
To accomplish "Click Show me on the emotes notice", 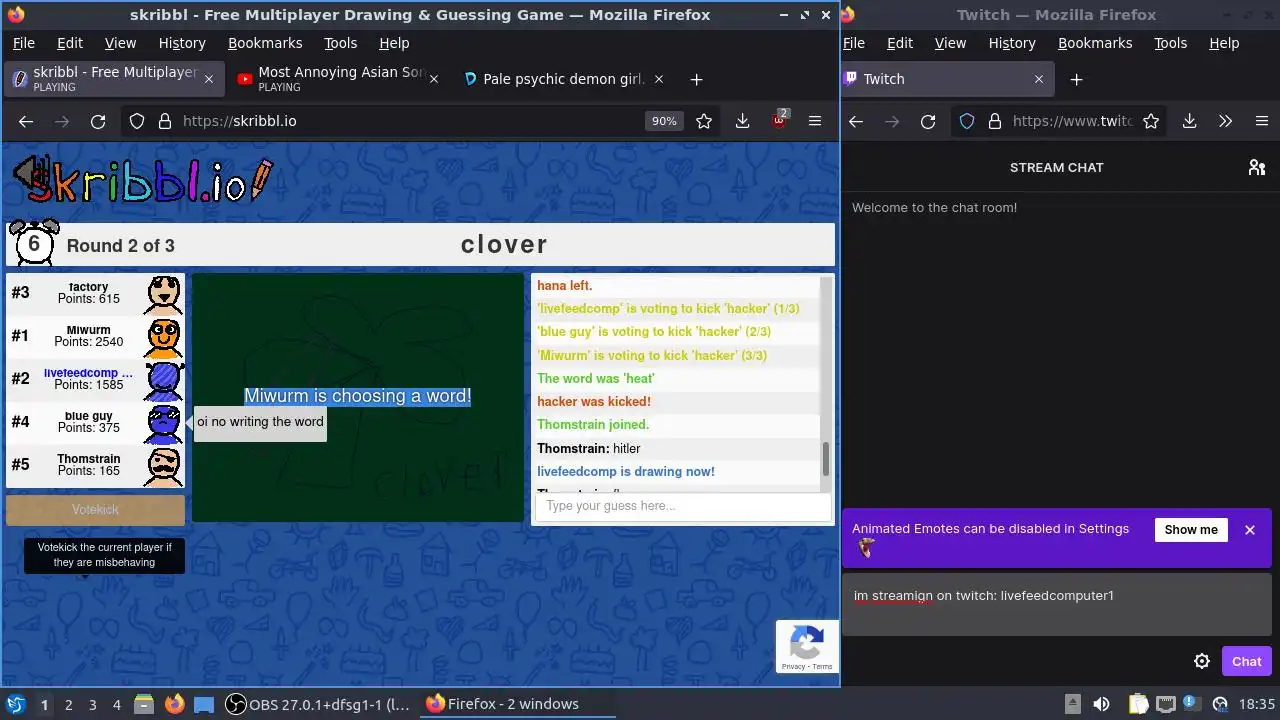I will (x=1191, y=530).
